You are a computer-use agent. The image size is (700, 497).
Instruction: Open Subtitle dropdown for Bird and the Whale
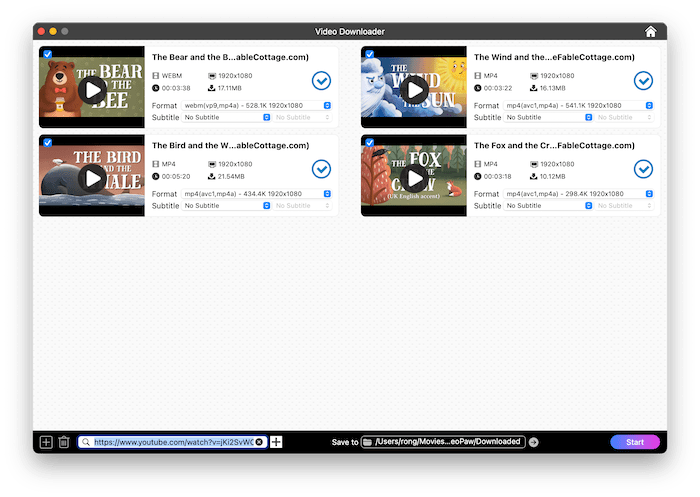tap(228, 205)
